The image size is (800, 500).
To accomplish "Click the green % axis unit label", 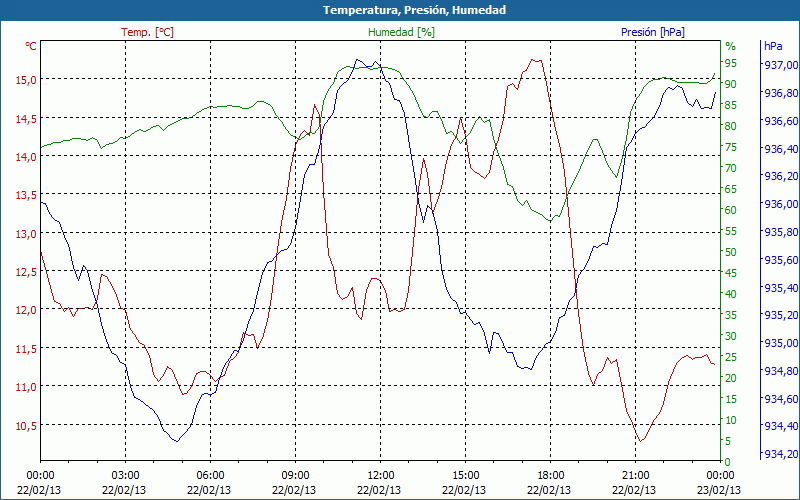I will [731, 46].
